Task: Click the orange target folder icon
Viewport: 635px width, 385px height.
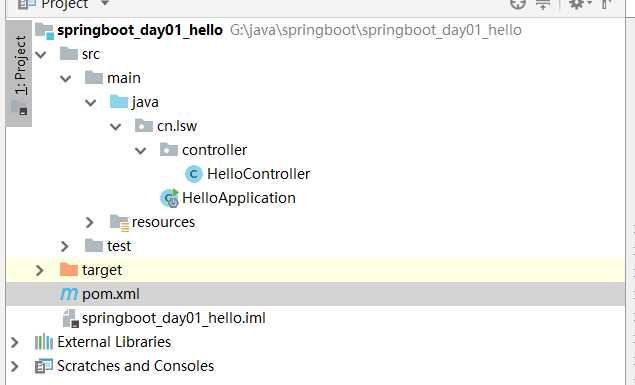Action: [x=69, y=270]
